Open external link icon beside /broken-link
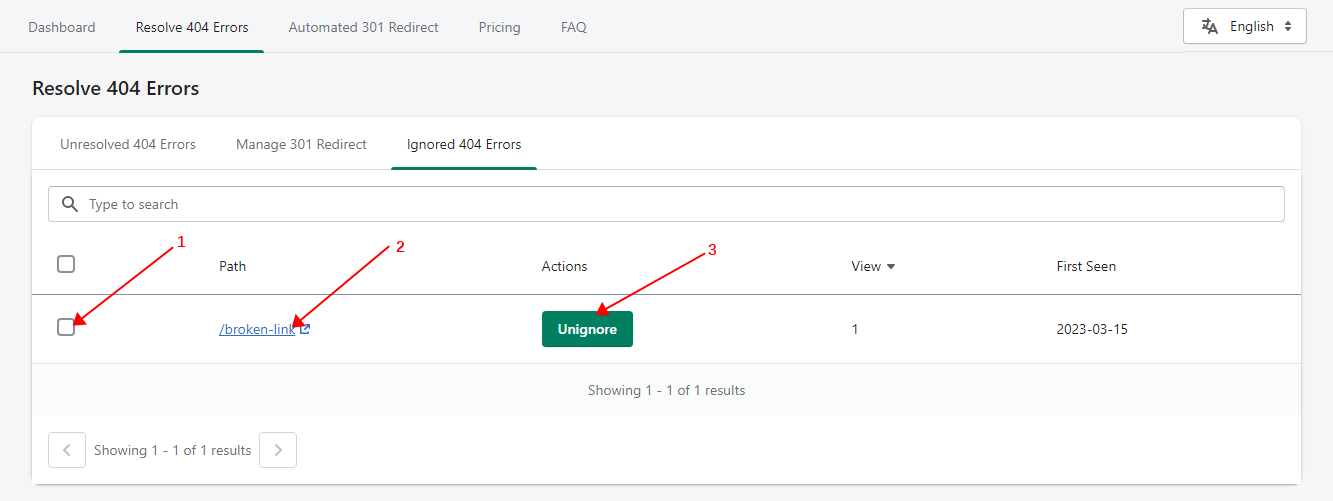This screenshot has width=1333, height=501. click(x=305, y=329)
